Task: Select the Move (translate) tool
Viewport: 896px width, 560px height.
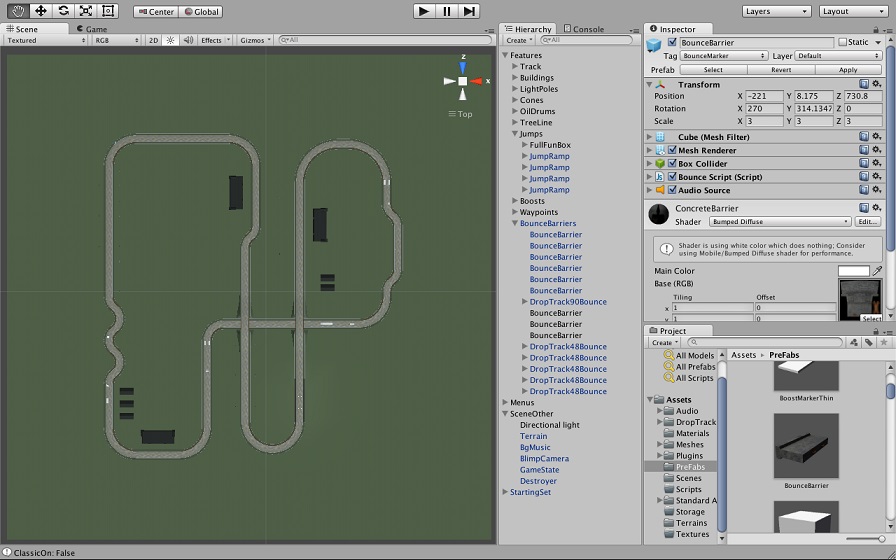Action: [41, 11]
